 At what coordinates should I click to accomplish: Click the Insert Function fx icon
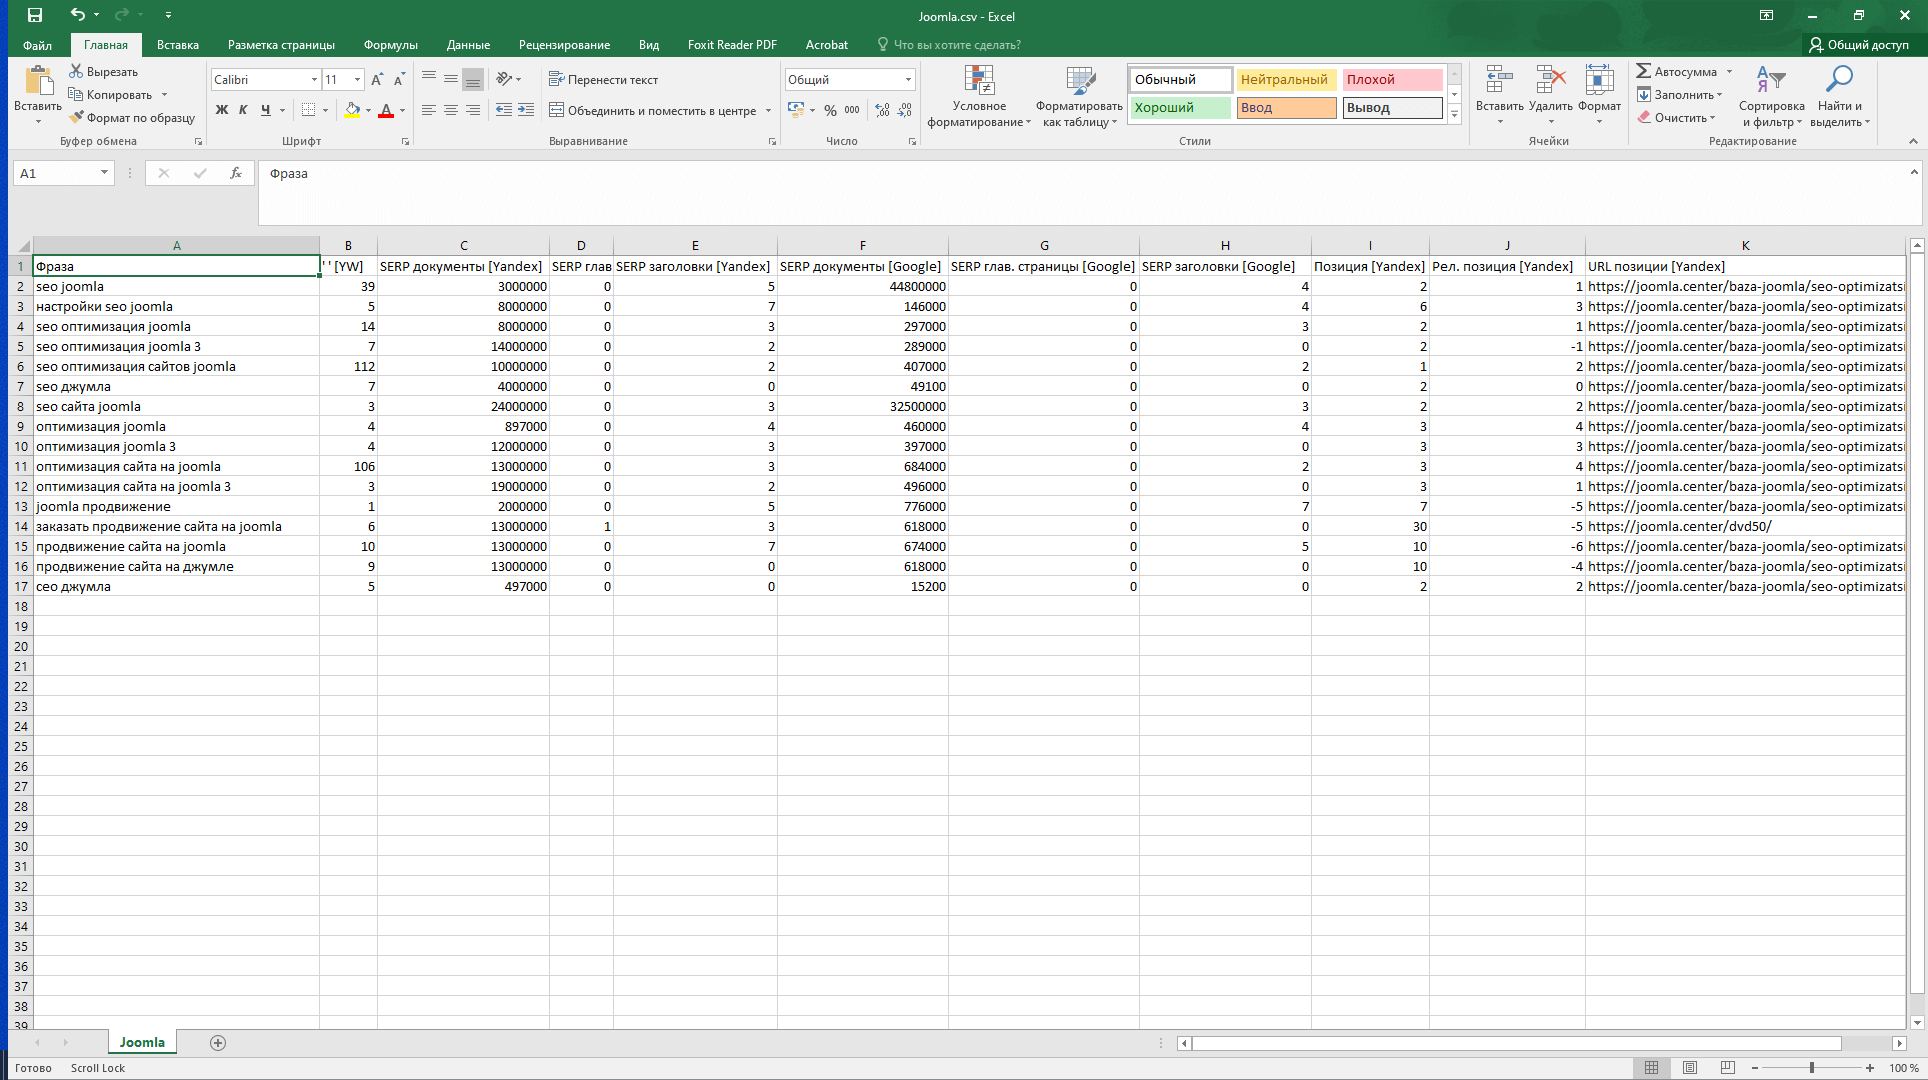click(236, 173)
